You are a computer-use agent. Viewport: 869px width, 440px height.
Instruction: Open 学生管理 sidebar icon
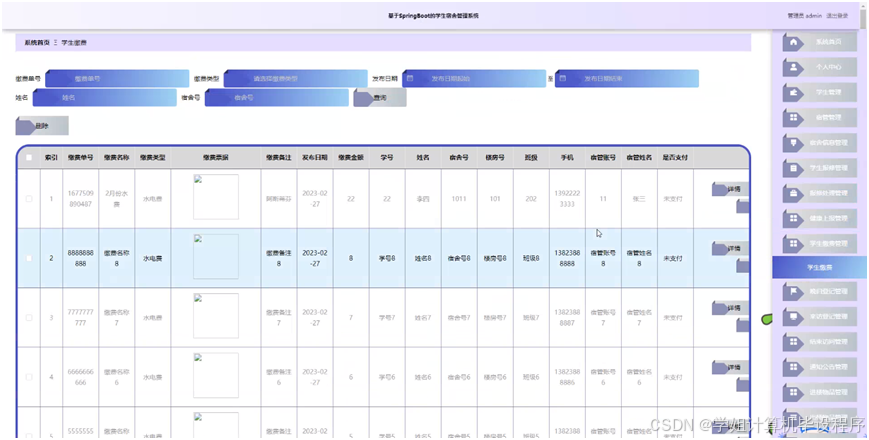pyautogui.click(x=794, y=93)
